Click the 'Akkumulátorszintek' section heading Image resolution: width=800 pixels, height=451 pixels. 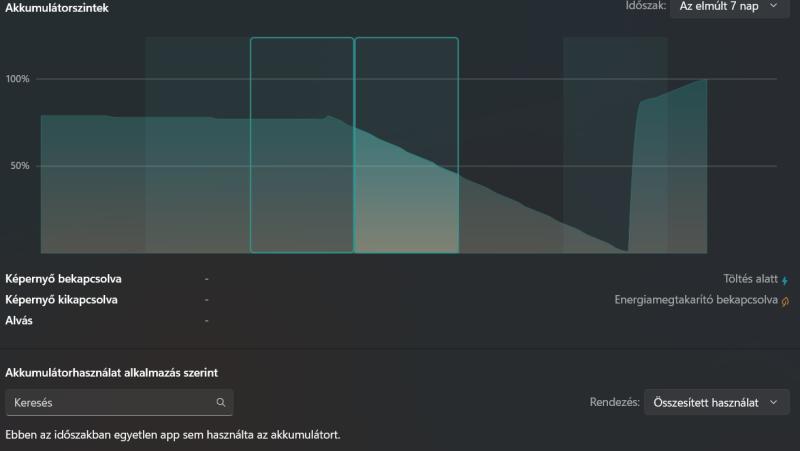click(57, 8)
